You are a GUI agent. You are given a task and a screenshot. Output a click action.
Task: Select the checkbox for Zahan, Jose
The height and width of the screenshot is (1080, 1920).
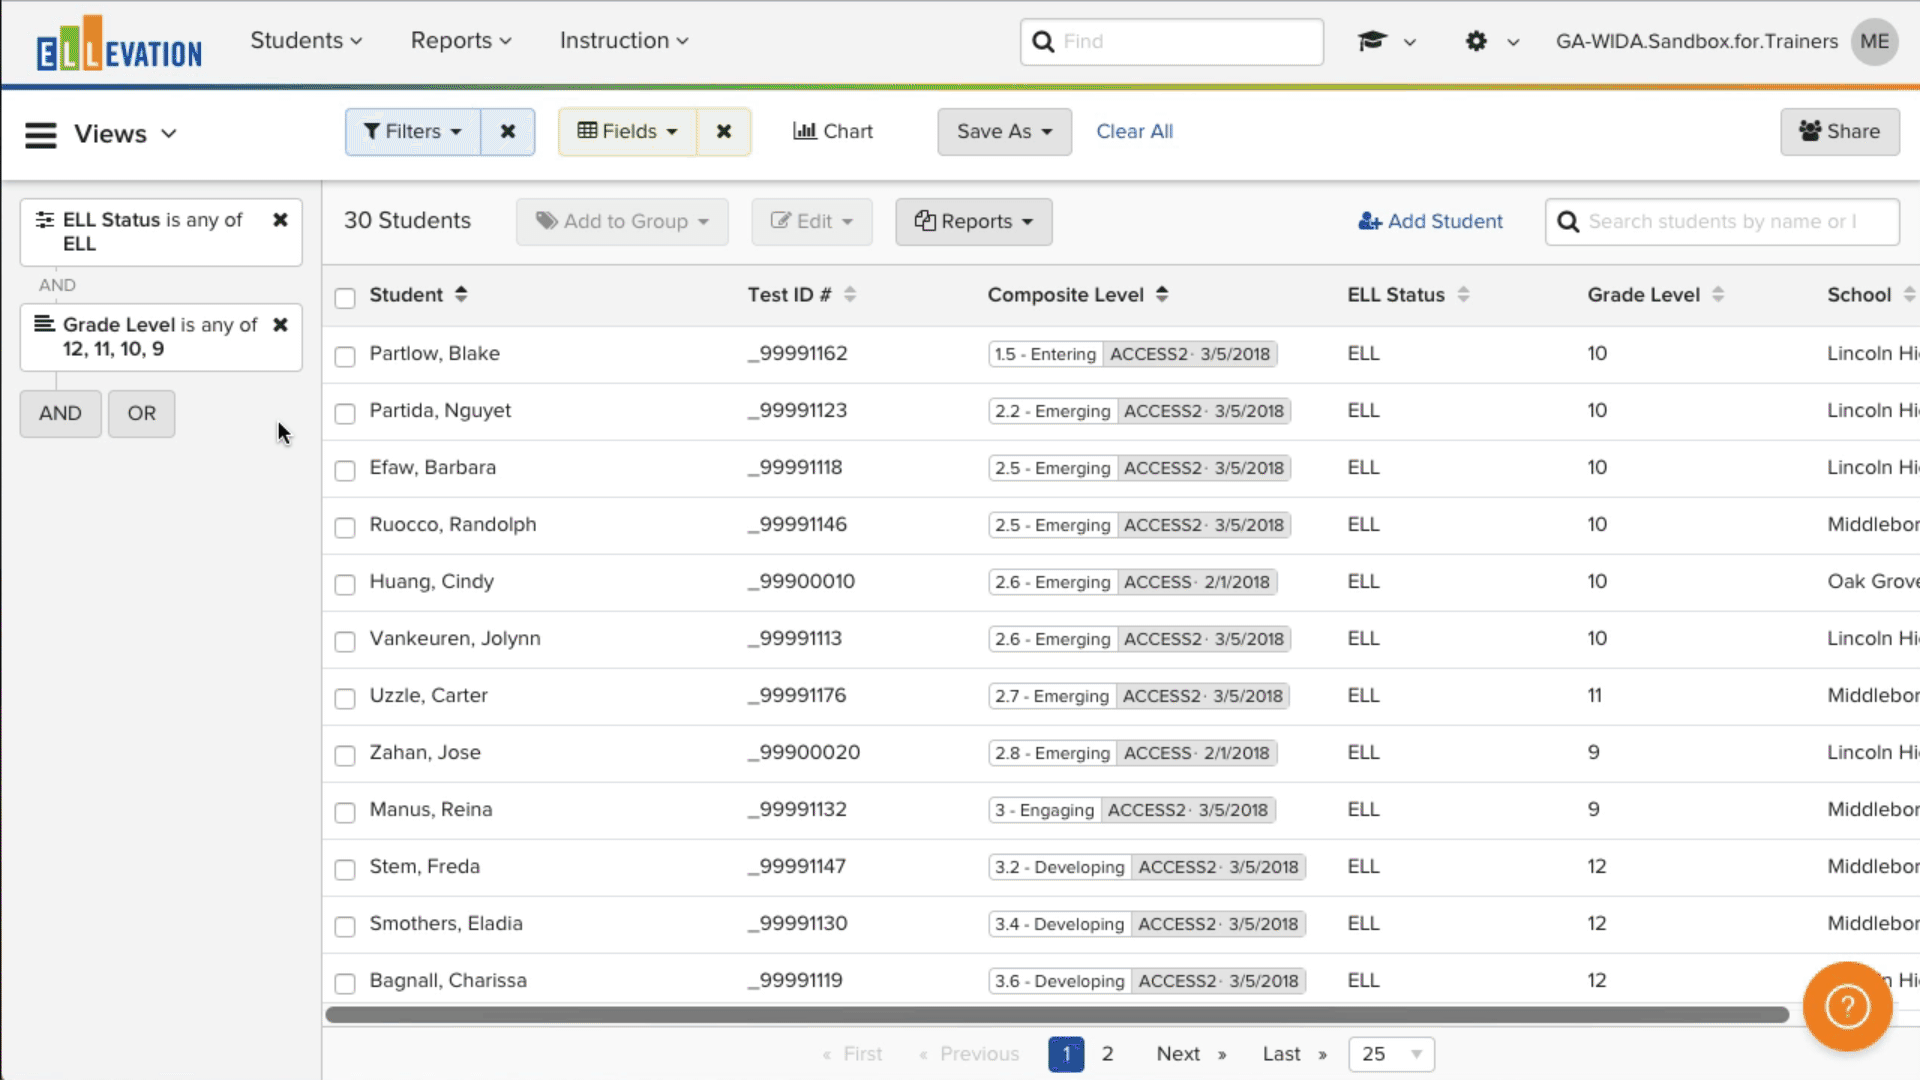[x=345, y=755]
